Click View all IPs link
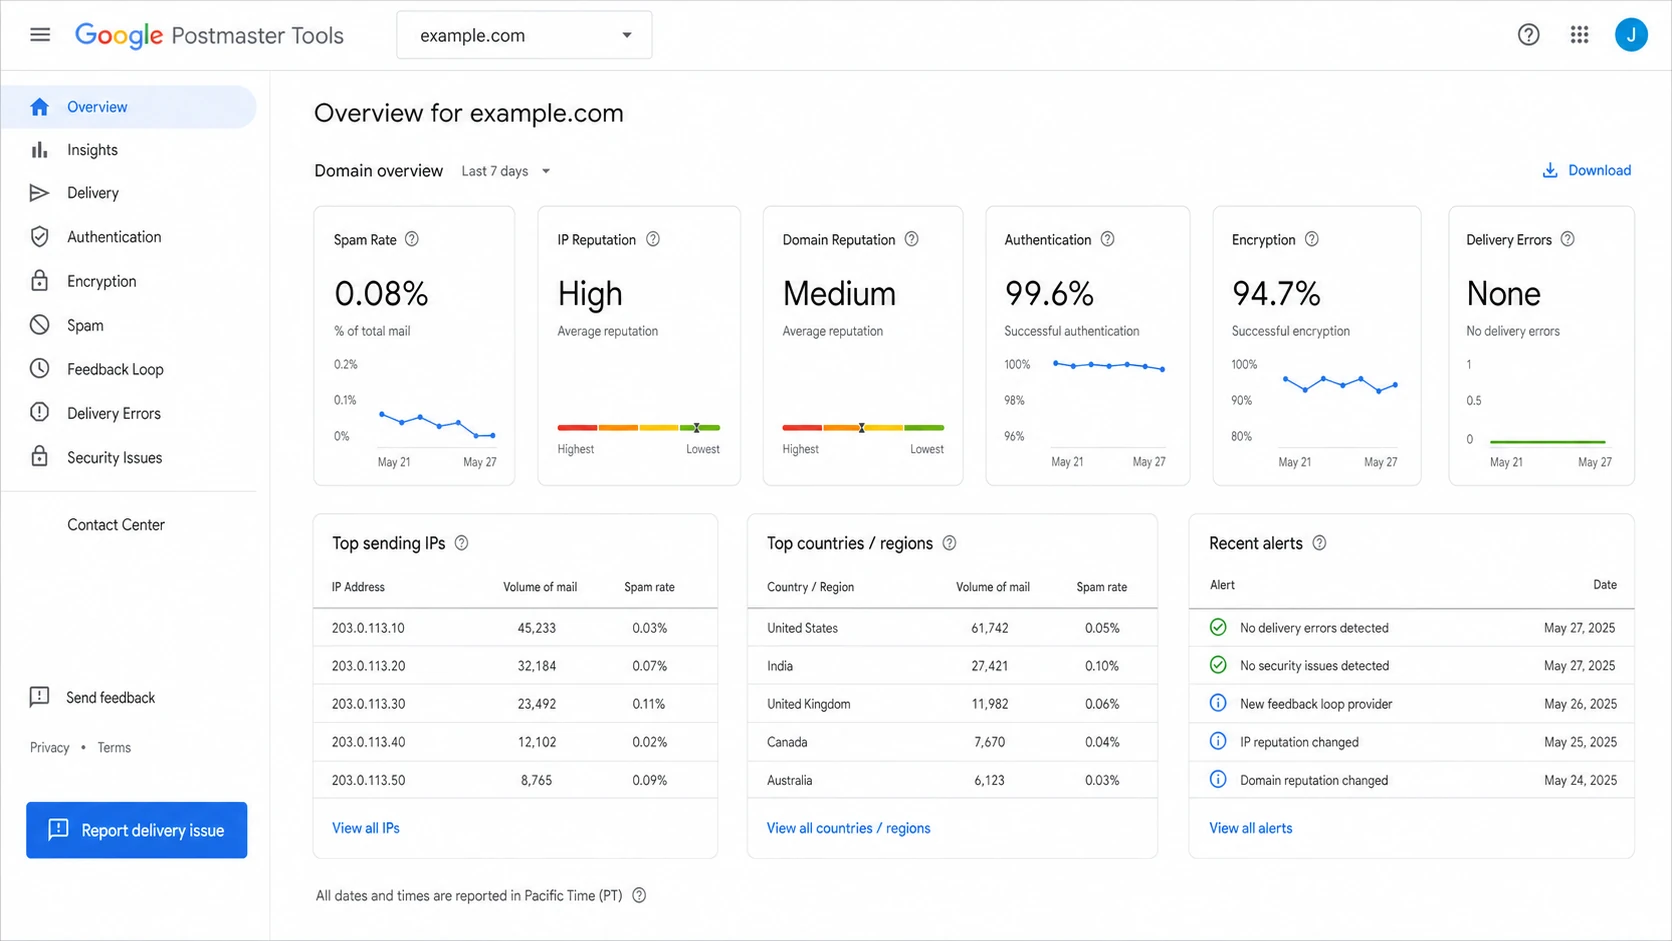Viewport: 1672px width, 941px height. pos(366,828)
